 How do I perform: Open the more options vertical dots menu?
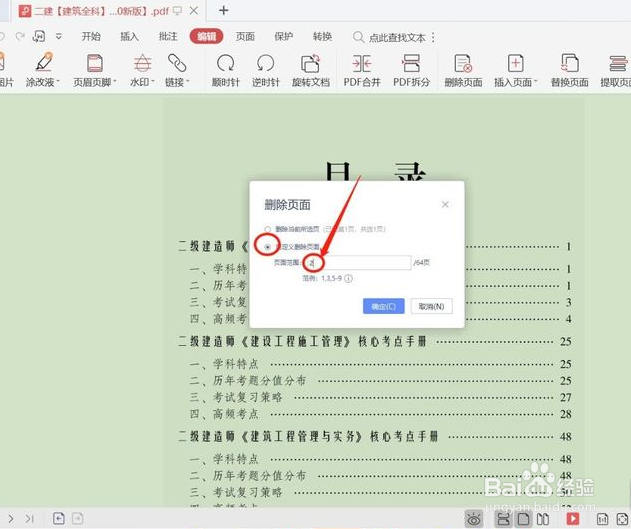click(x=433, y=37)
